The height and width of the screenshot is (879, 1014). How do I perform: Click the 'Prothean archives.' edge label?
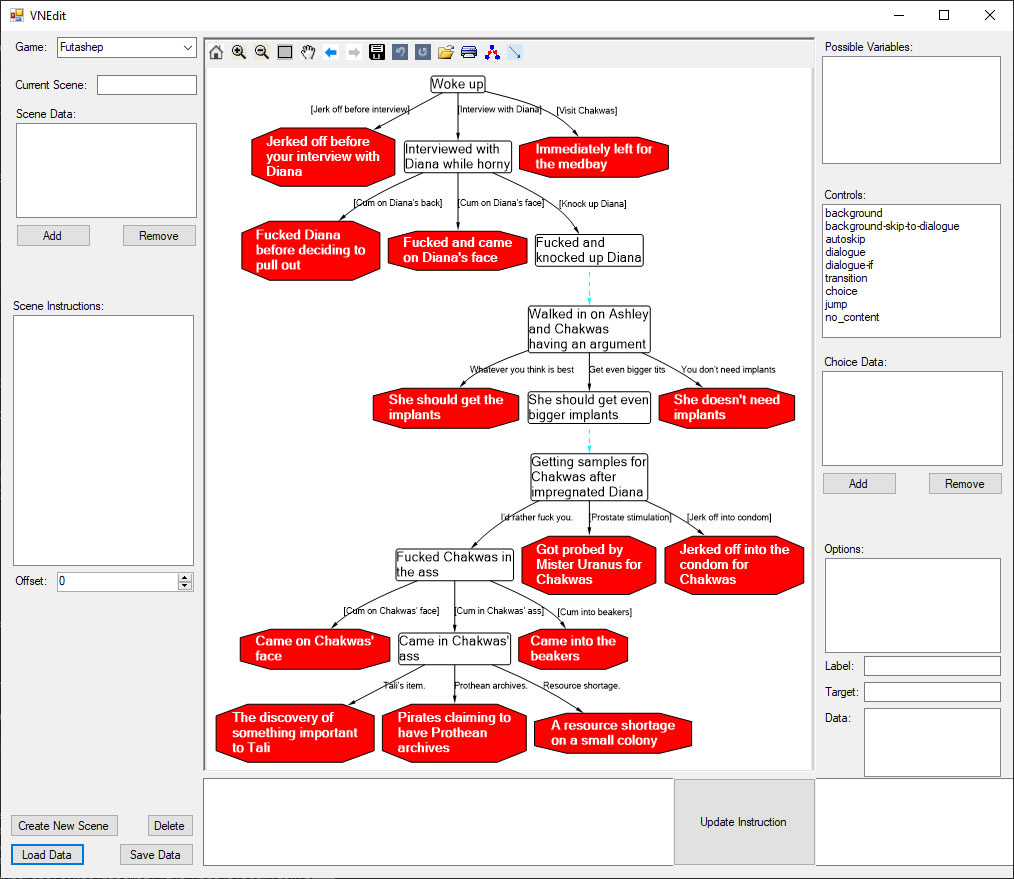click(491, 686)
